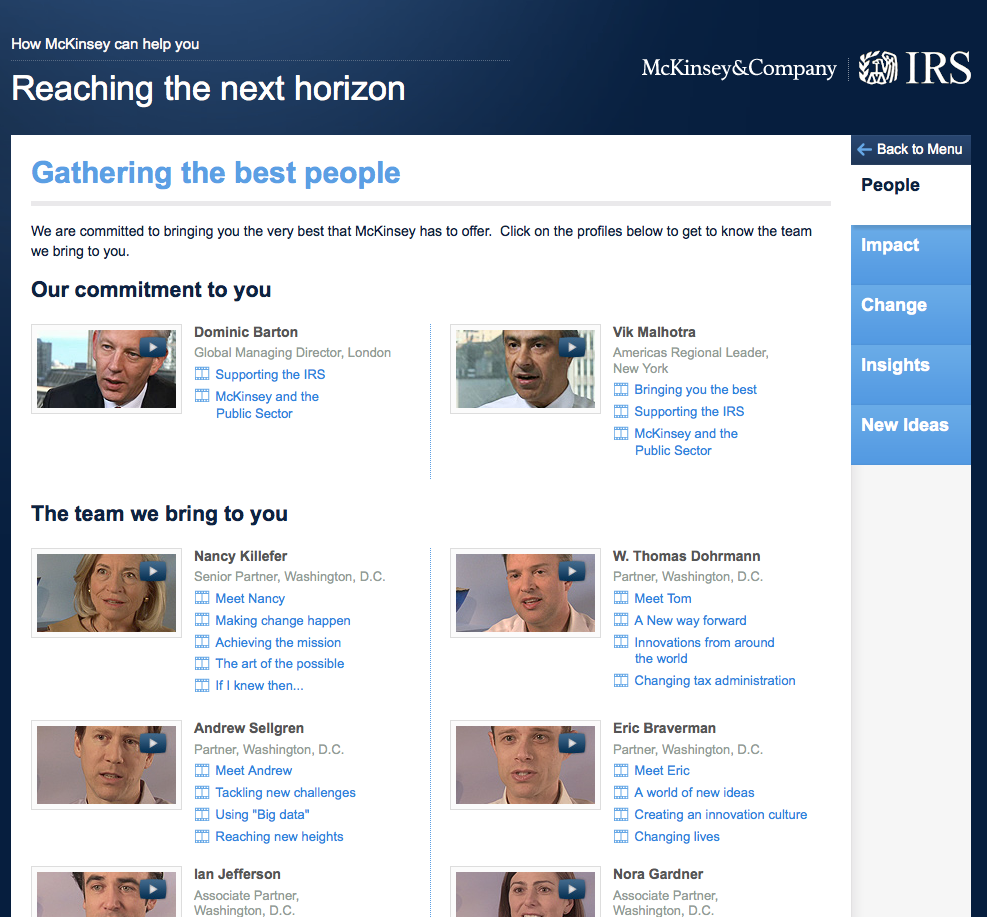Click film icon beside 'Using "Big data"'
The image size is (987, 917).
202,814
